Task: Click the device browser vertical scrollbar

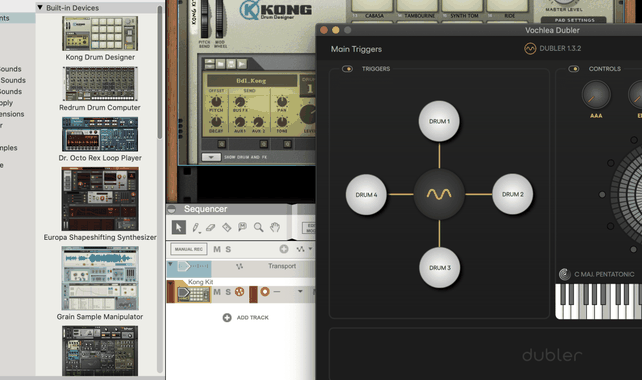Action: click(x=160, y=72)
